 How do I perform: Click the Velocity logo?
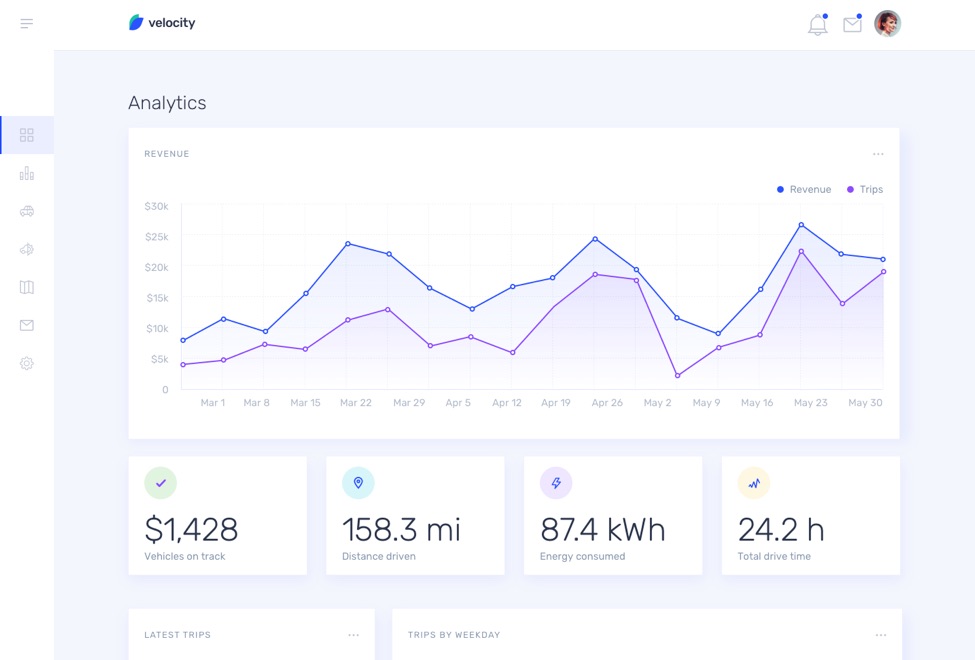coord(162,23)
